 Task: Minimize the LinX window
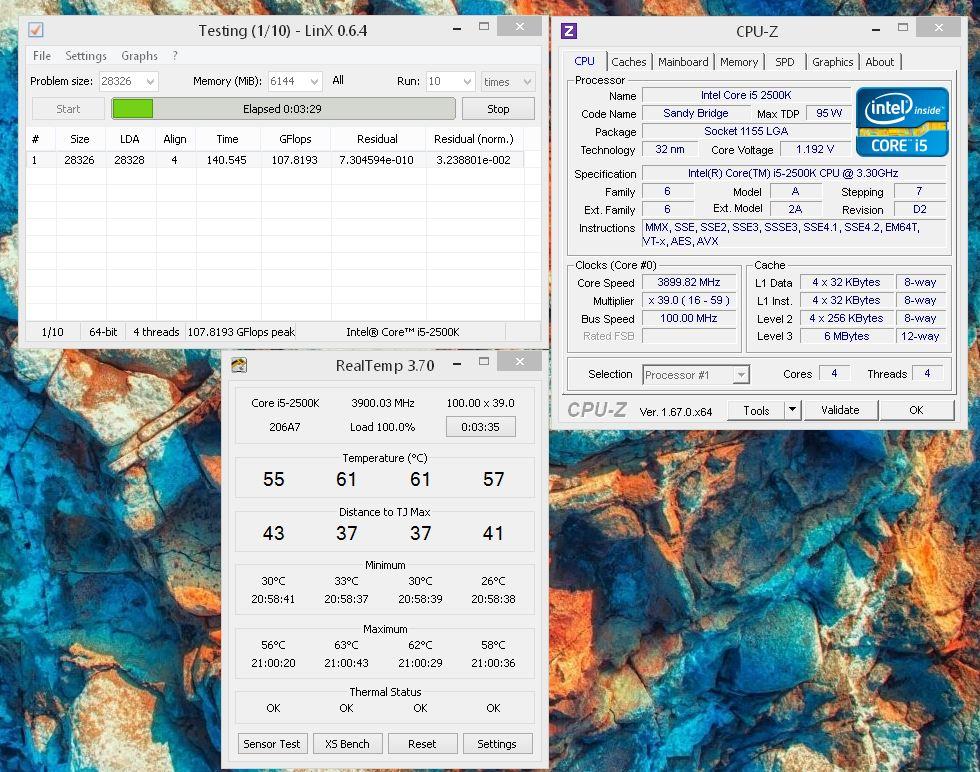(457, 28)
